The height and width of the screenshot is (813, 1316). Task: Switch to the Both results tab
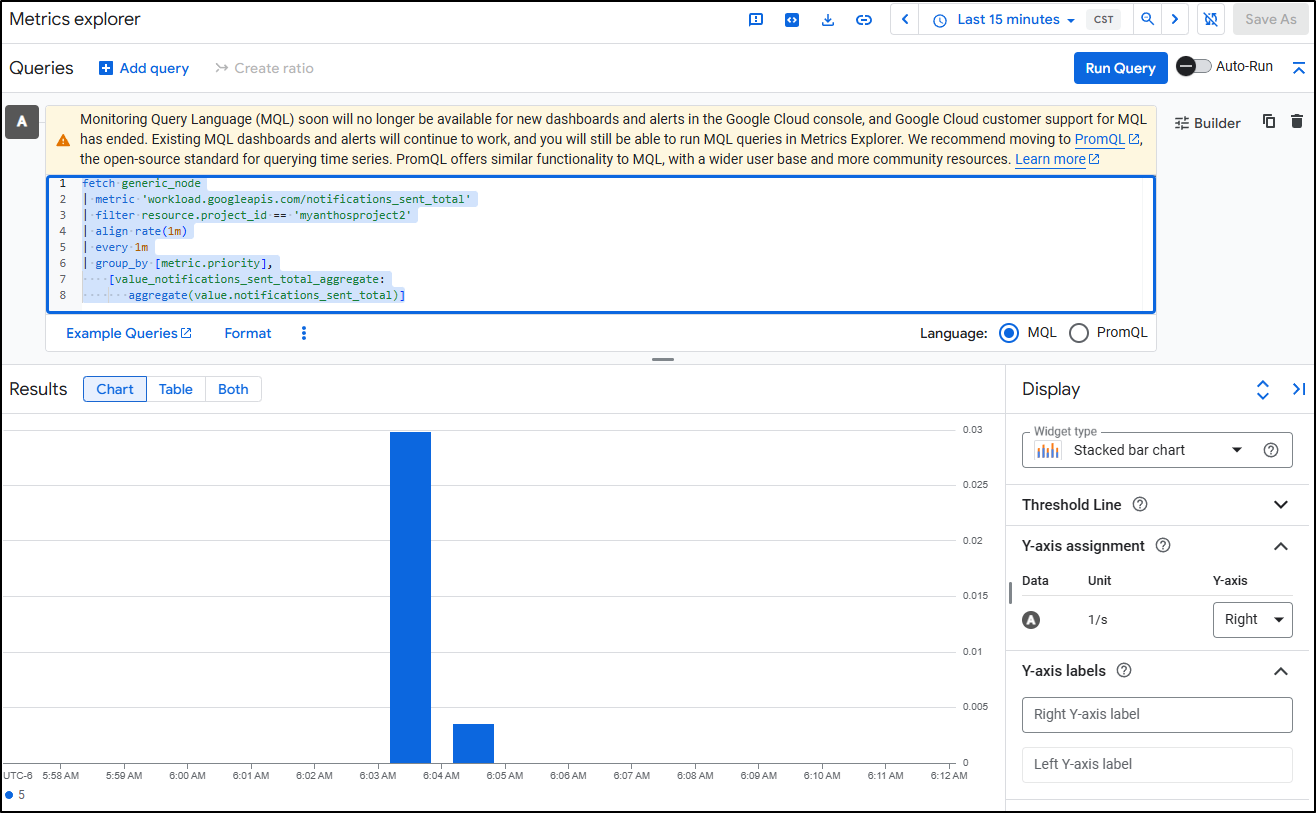[x=233, y=389]
